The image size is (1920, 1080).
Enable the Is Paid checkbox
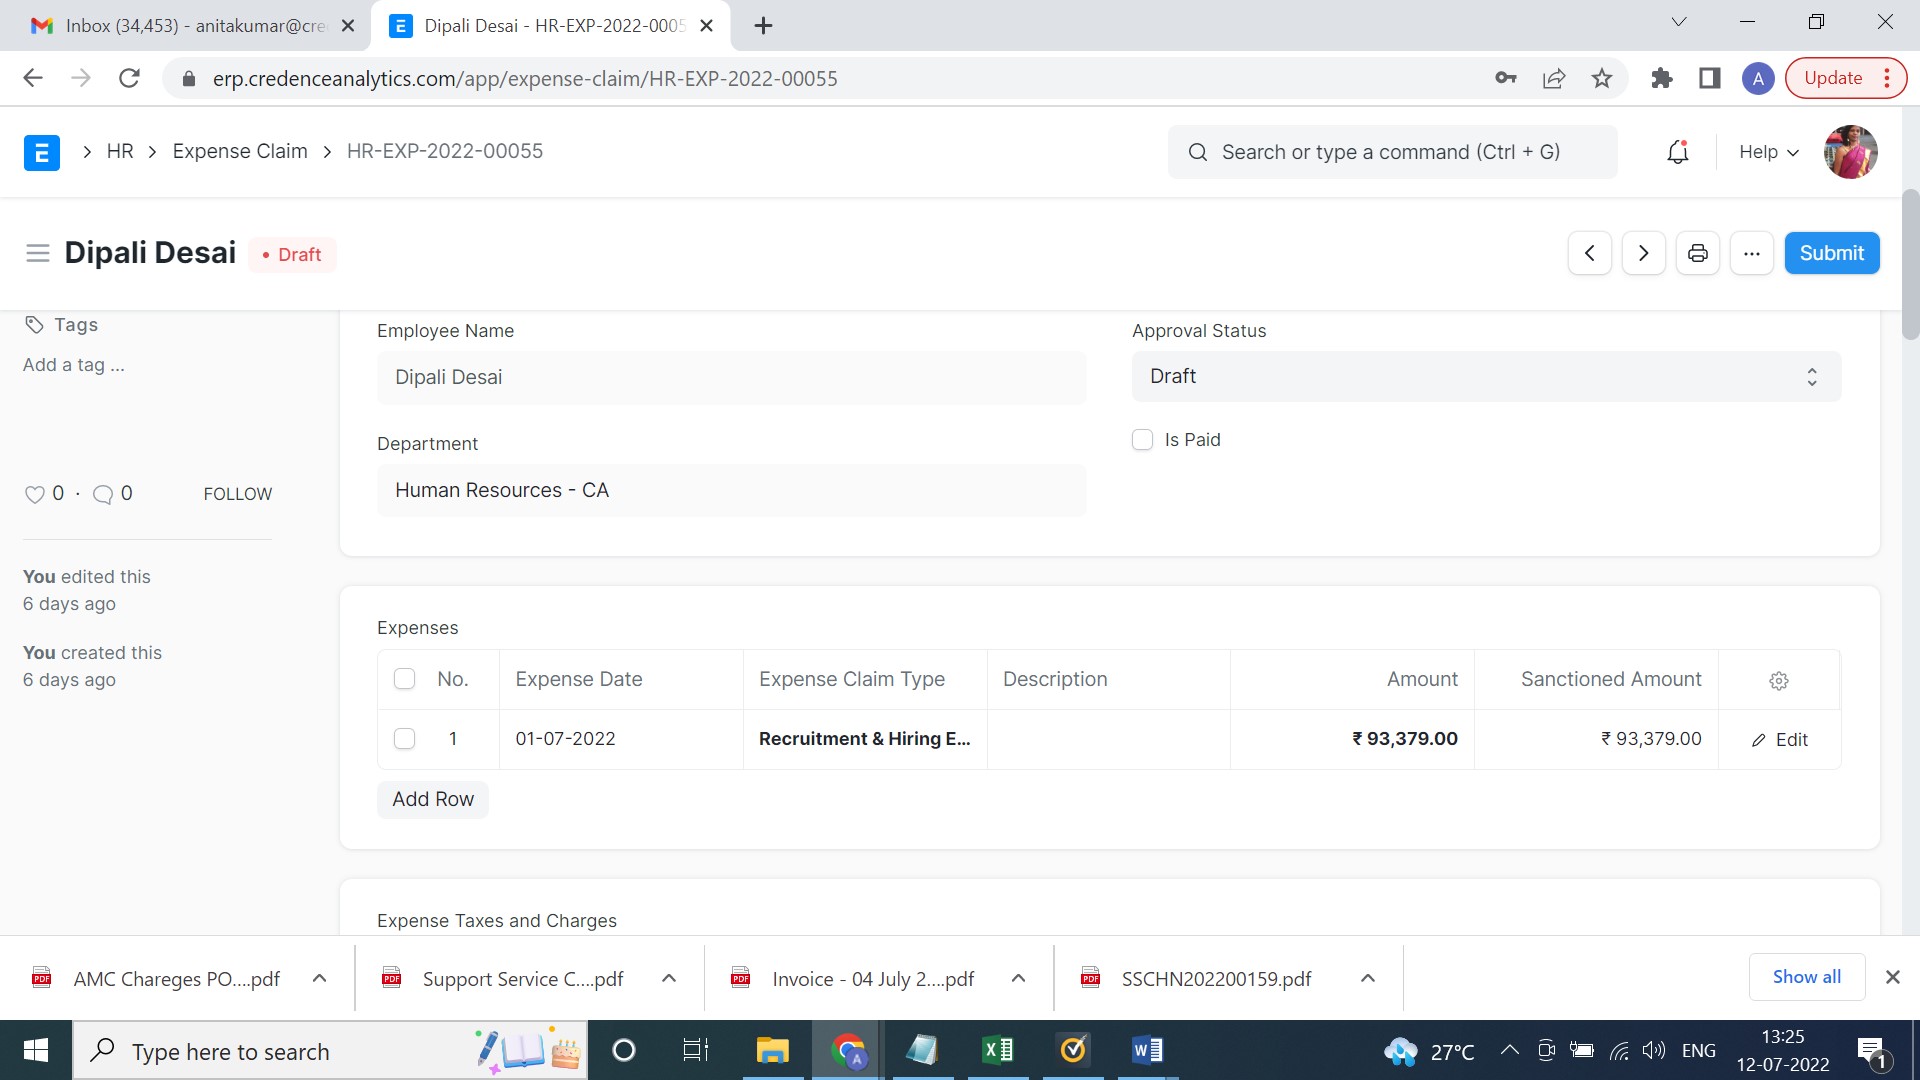(x=1142, y=440)
